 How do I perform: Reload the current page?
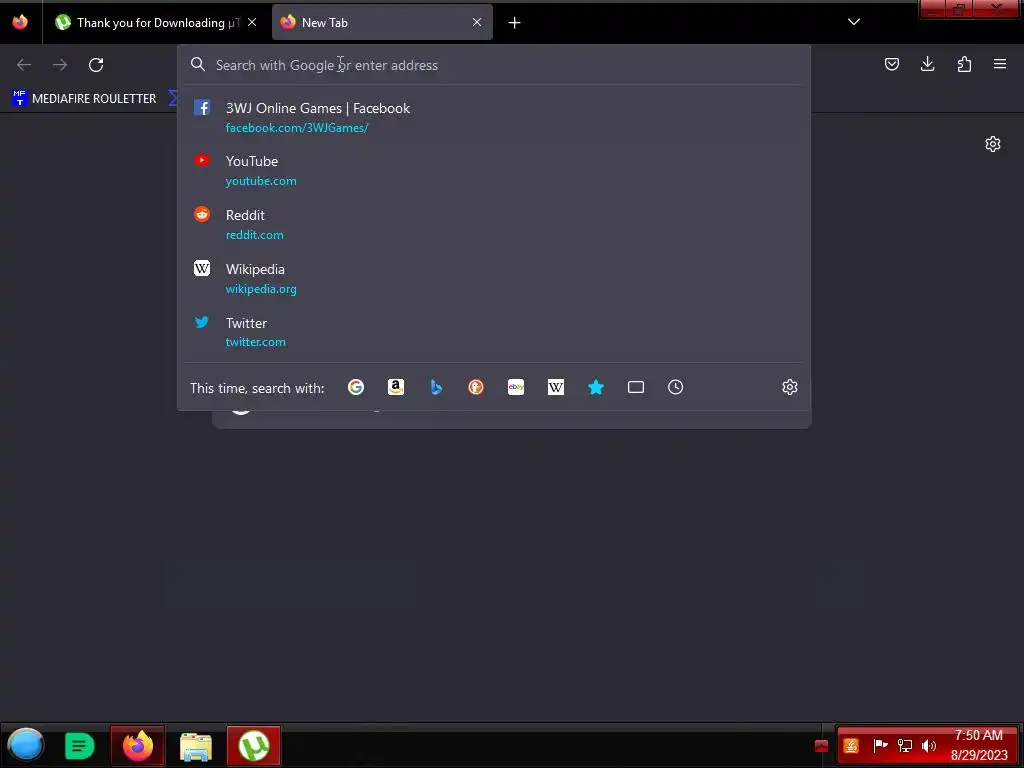point(96,65)
